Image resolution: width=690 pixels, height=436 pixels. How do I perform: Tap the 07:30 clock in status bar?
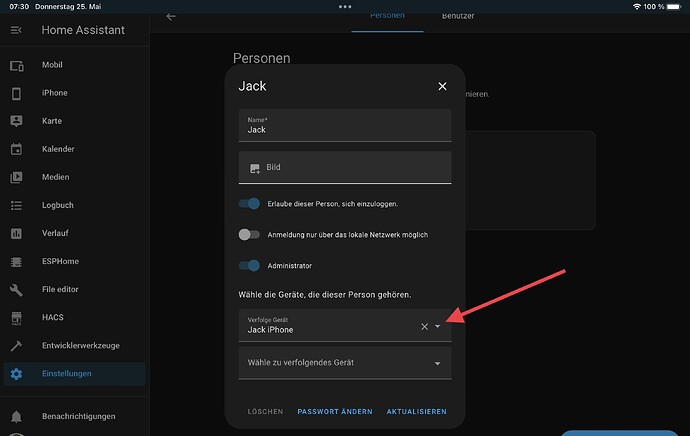(19, 7)
